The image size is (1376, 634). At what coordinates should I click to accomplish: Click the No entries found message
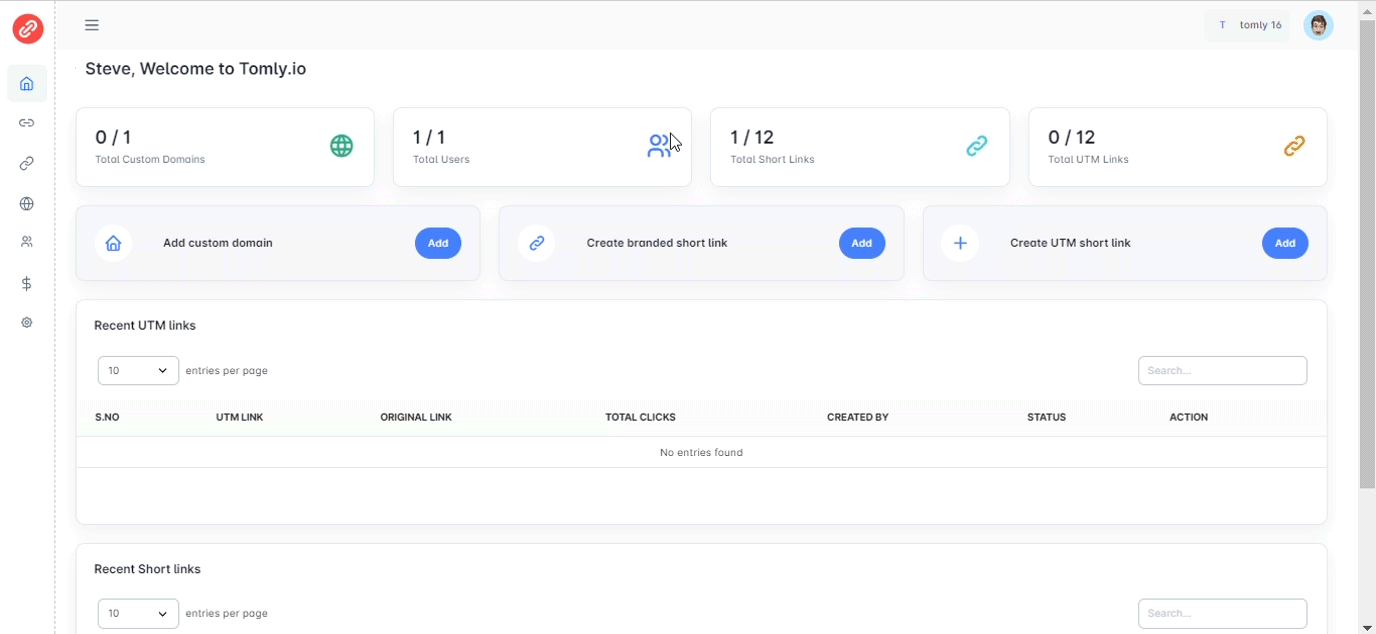point(701,453)
